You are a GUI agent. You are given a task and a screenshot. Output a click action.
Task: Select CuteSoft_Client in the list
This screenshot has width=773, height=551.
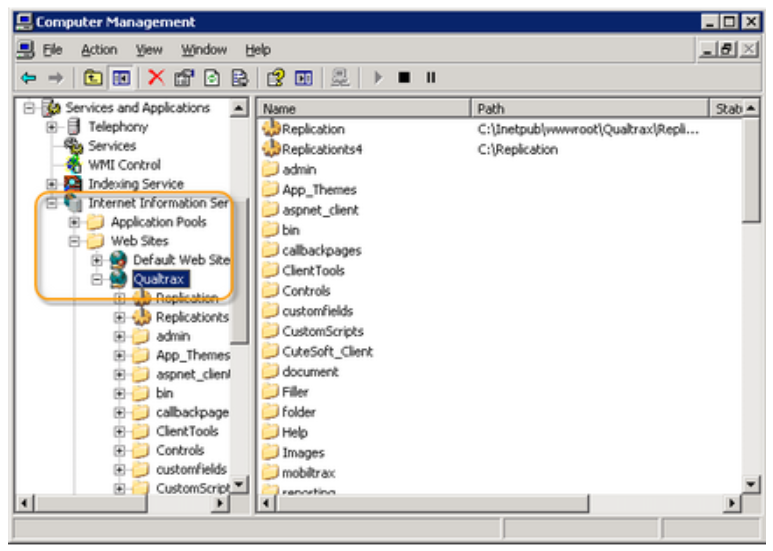327,351
